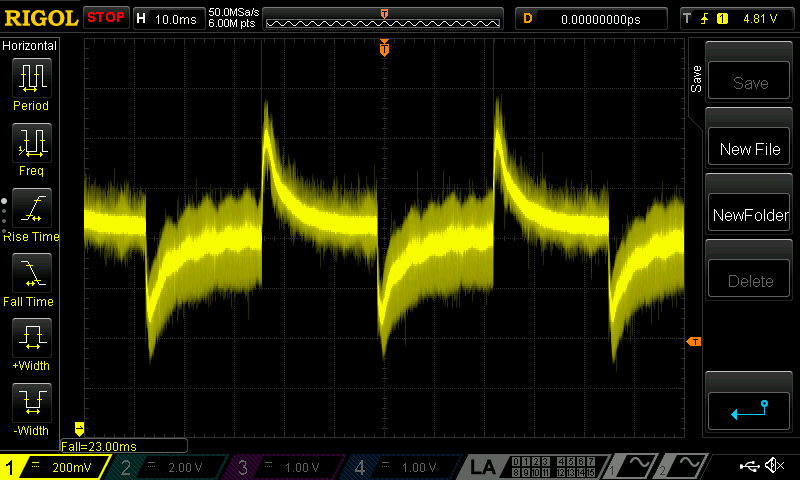Add the -Width measurement
Screen dimensions: 800x480
pyautogui.click(x=31, y=410)
